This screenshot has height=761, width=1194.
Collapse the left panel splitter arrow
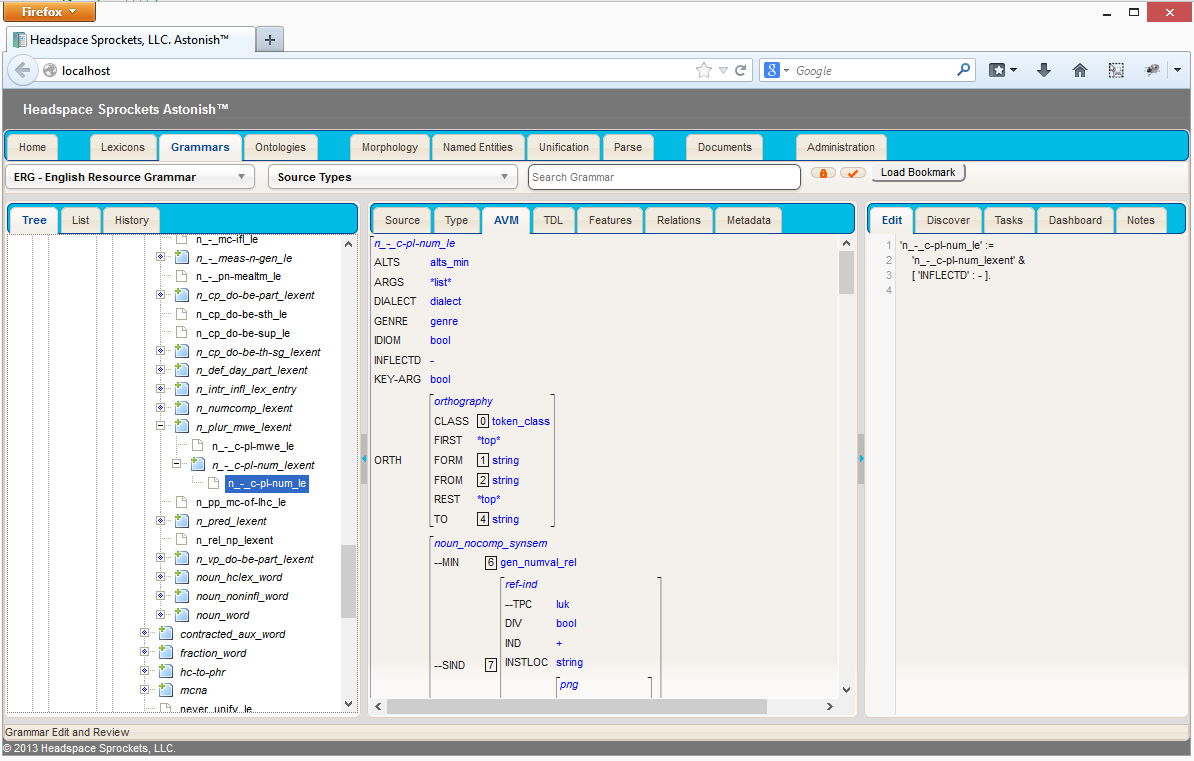tap(364, 458)
